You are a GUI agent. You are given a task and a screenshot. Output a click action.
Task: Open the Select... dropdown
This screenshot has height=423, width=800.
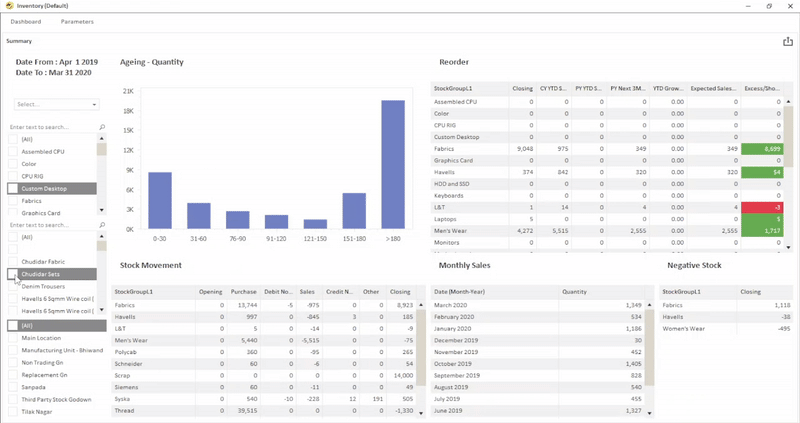tap(57, 104)
